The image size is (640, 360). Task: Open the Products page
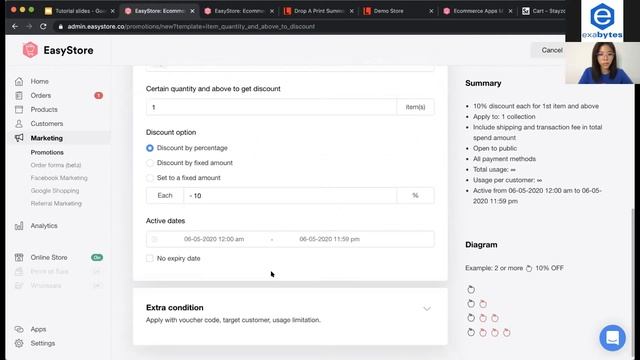(x=44, y=109)
